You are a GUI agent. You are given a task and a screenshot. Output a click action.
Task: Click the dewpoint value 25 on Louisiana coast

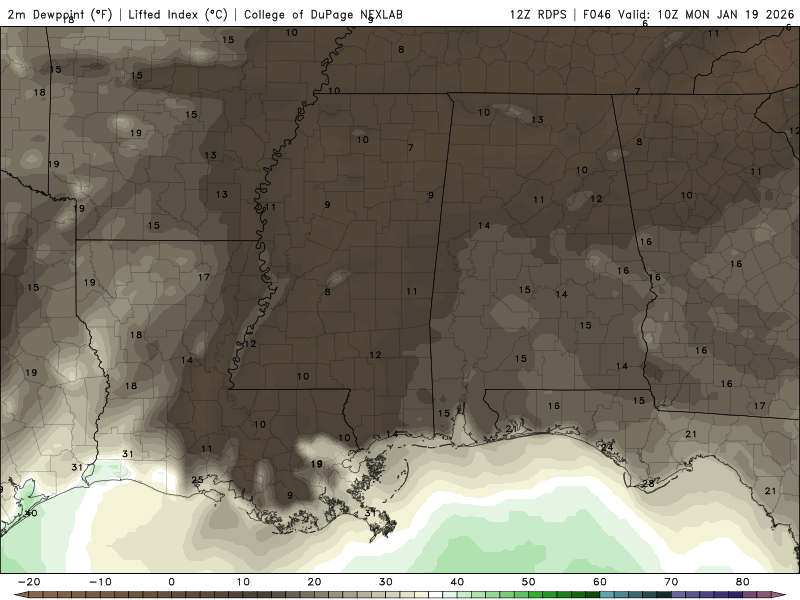tap(197, 480)
